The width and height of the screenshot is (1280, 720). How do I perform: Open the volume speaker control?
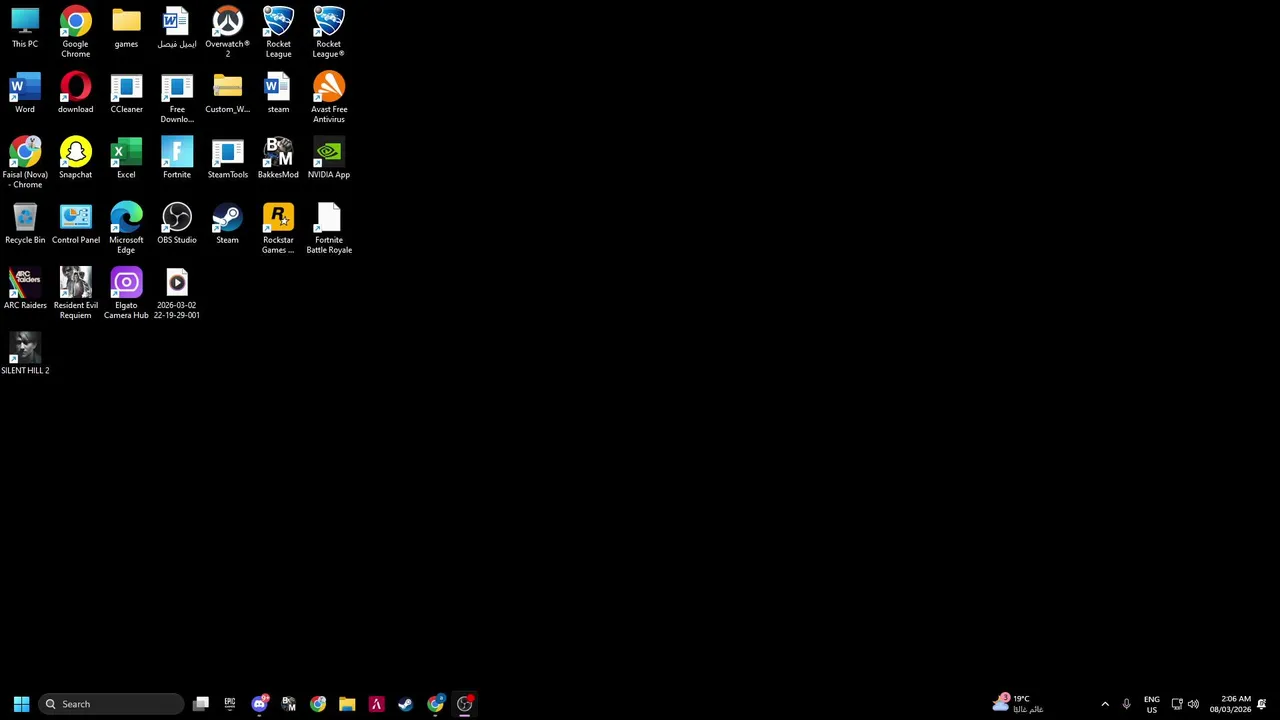(1193, 704)
